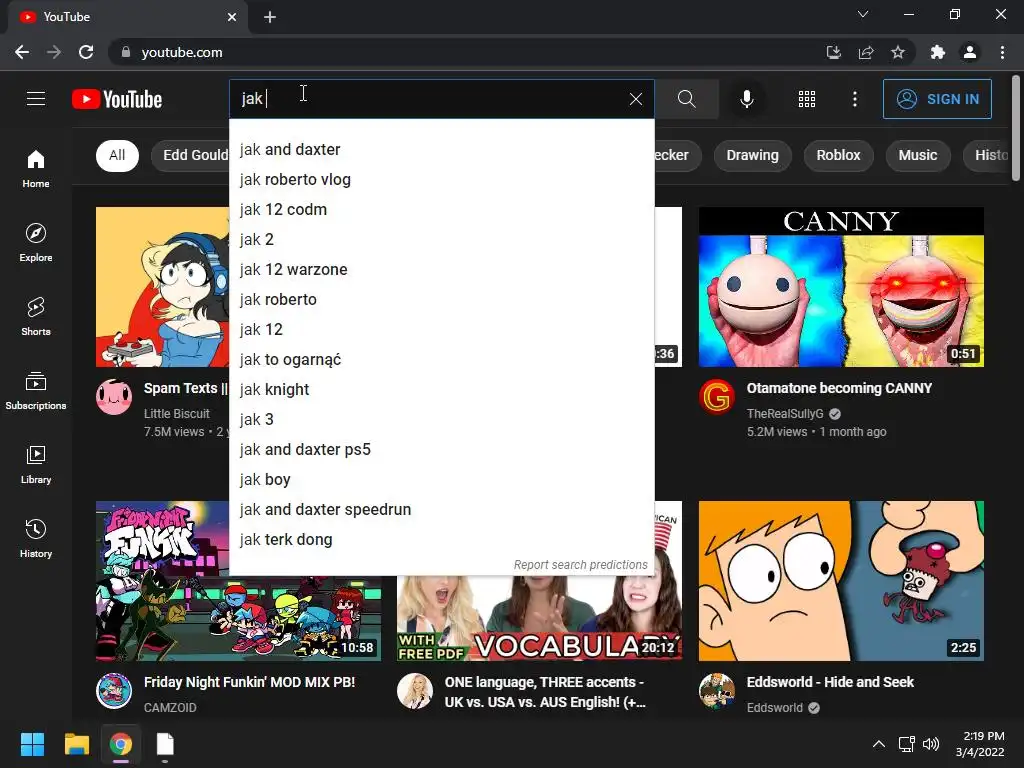Screen dimensions: 1024x768
Task: Open YouTube settings three-dot menu
Action: [x=855, y=99]
